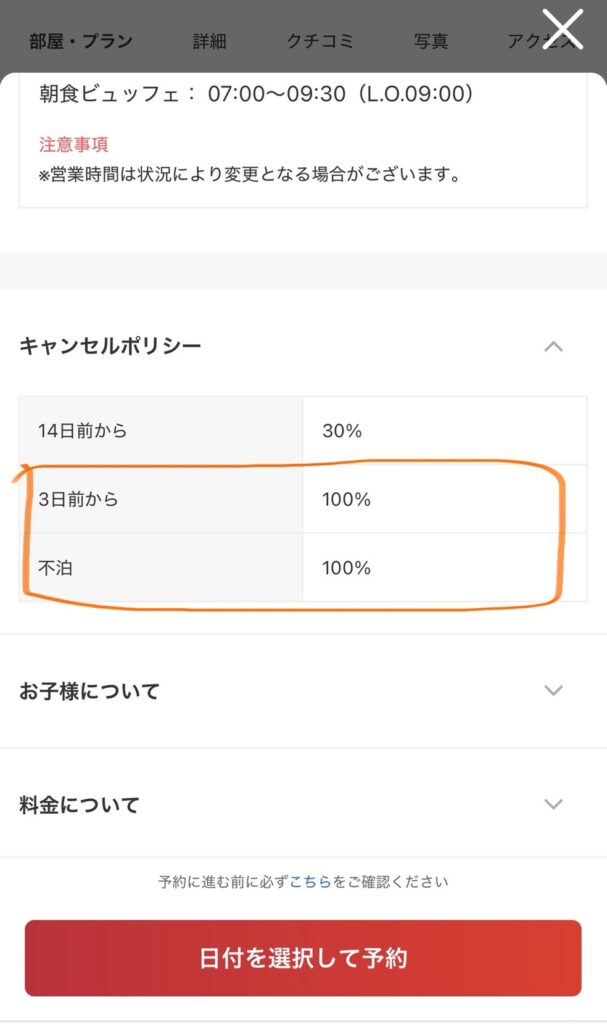
Task: Switch to the 部屋・プラン tab
Action: coord(81,42)
